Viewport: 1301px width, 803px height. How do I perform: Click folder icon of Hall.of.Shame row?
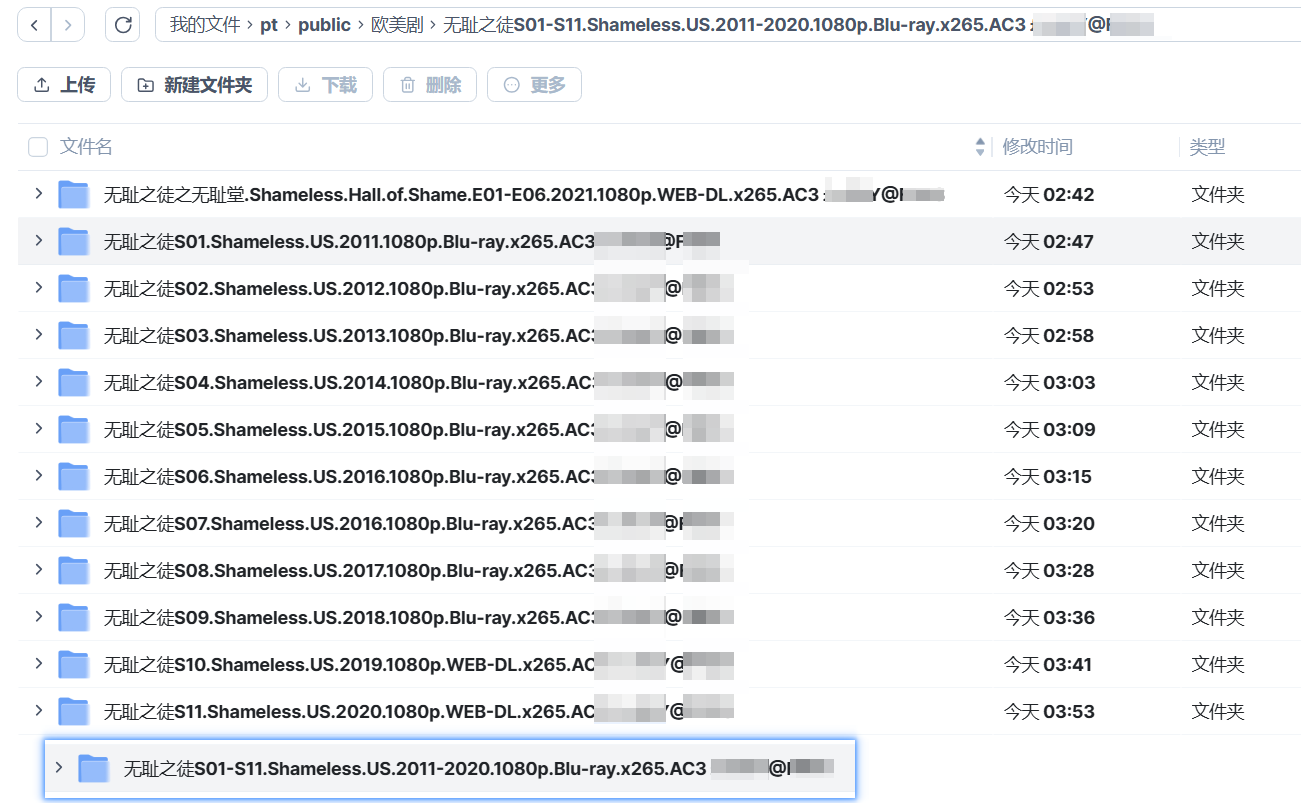(74, 194)
